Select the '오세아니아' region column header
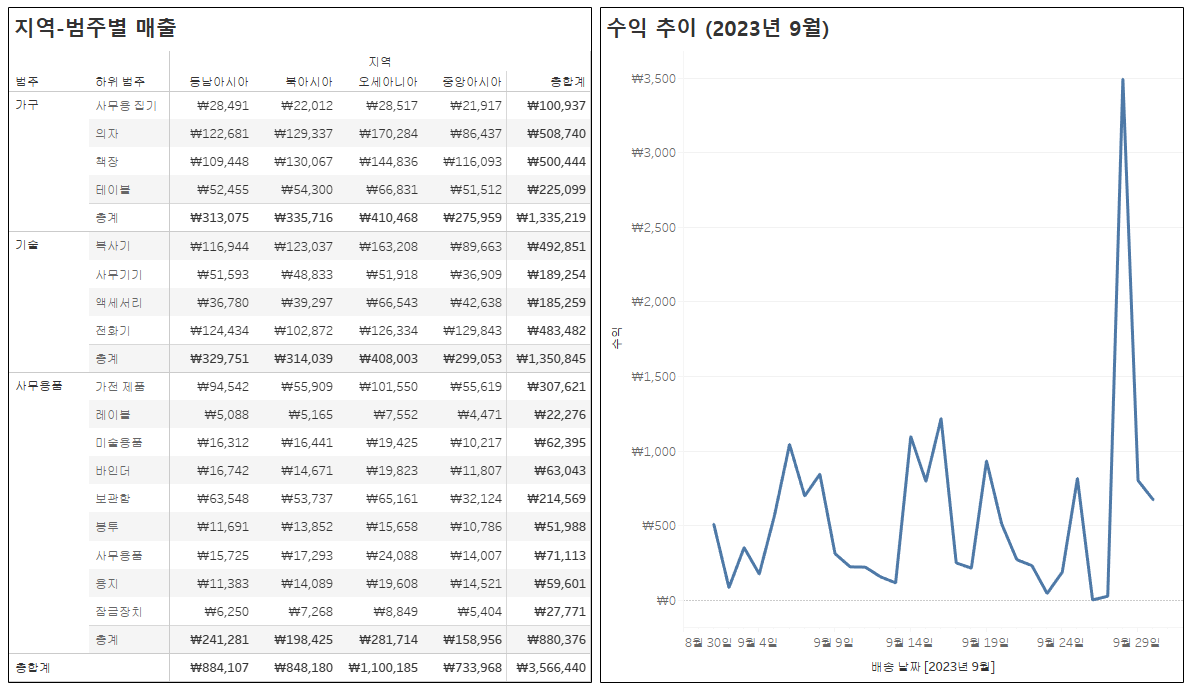Screen dimensions: 1191x689 [388, 81]
